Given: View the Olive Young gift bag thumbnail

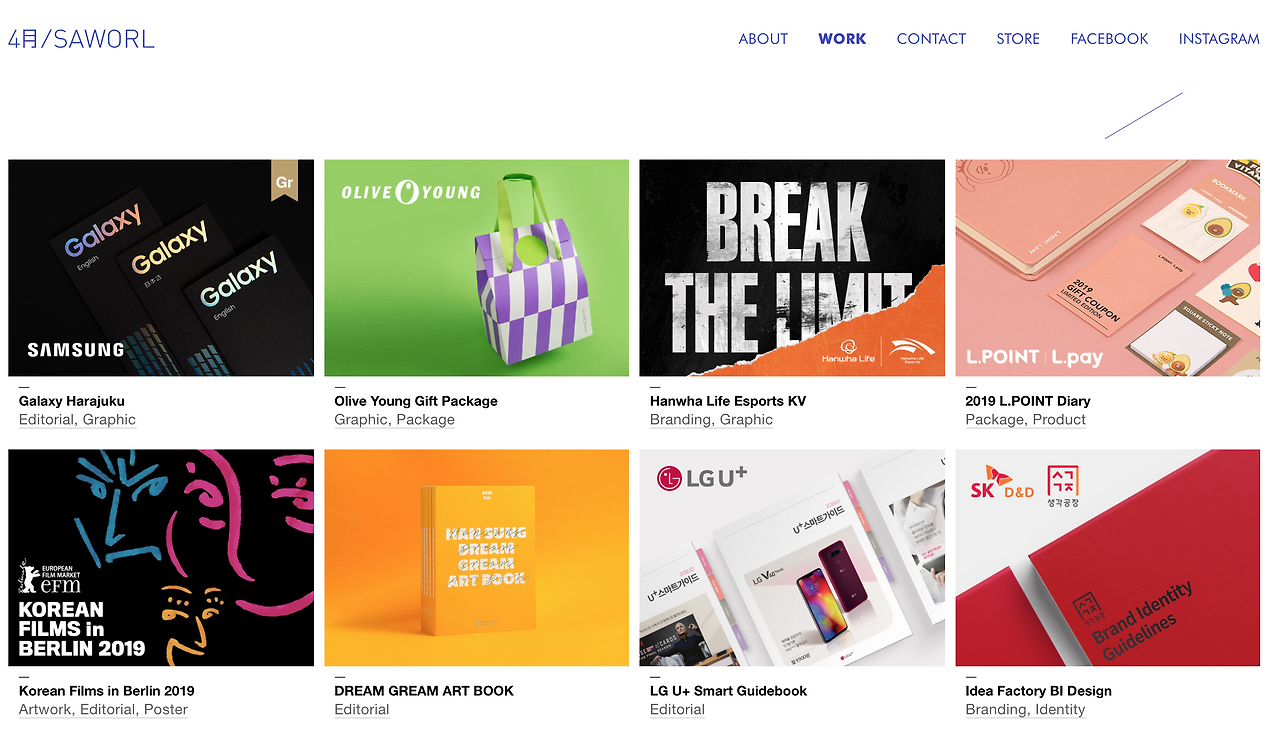Looking at the screenshot, I should [x=476, y=268].
